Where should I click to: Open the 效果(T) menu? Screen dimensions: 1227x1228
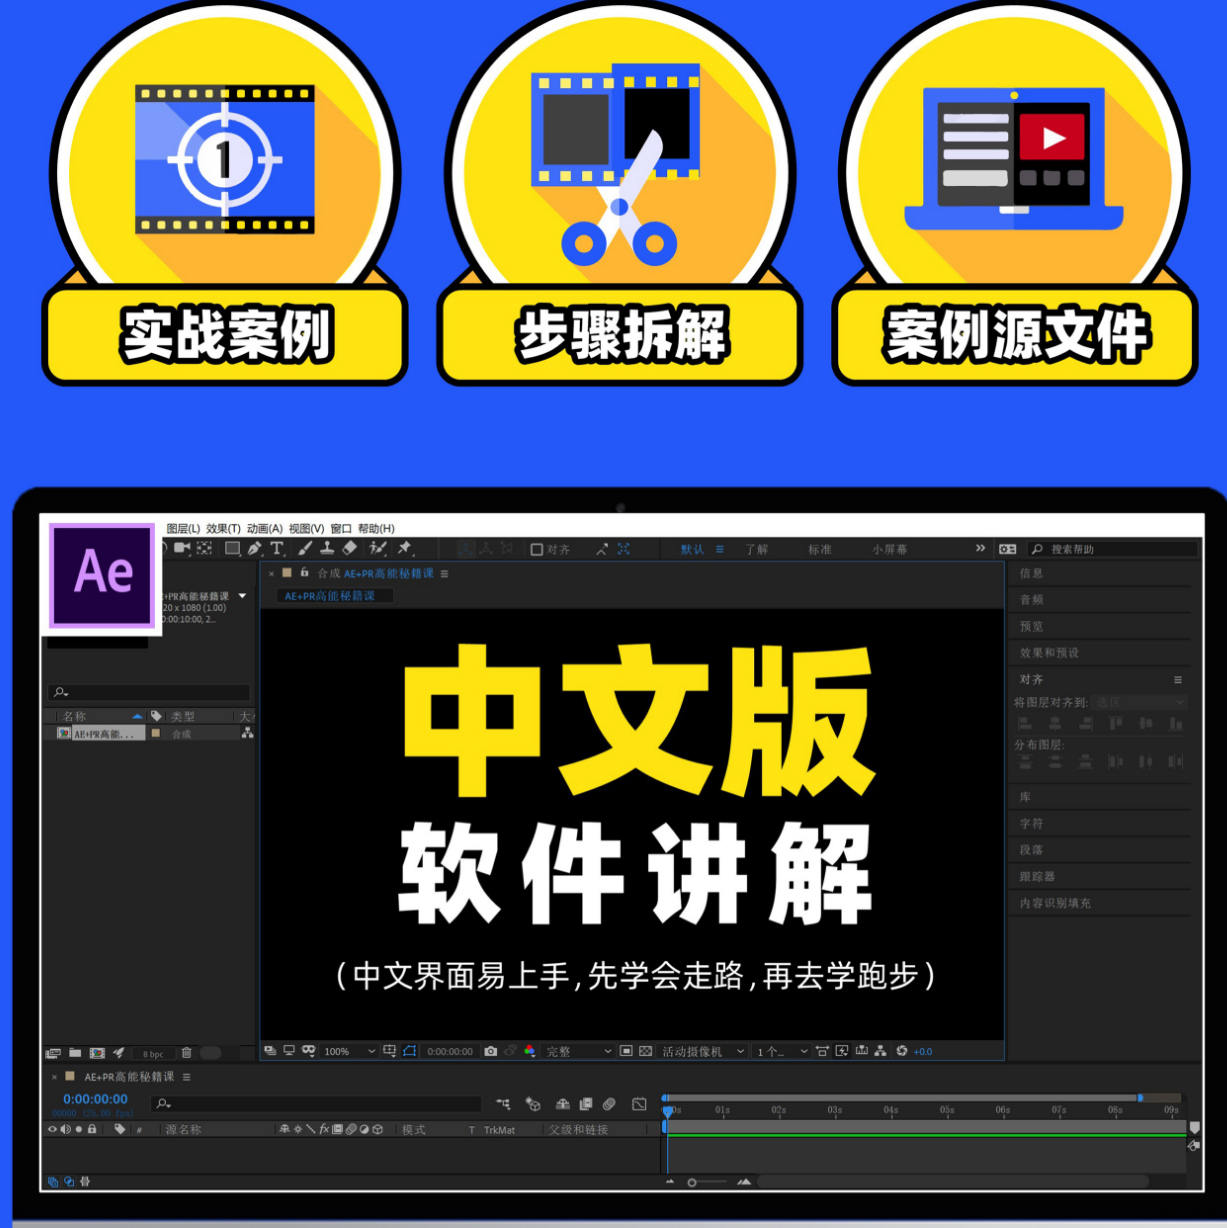[223, 528]
